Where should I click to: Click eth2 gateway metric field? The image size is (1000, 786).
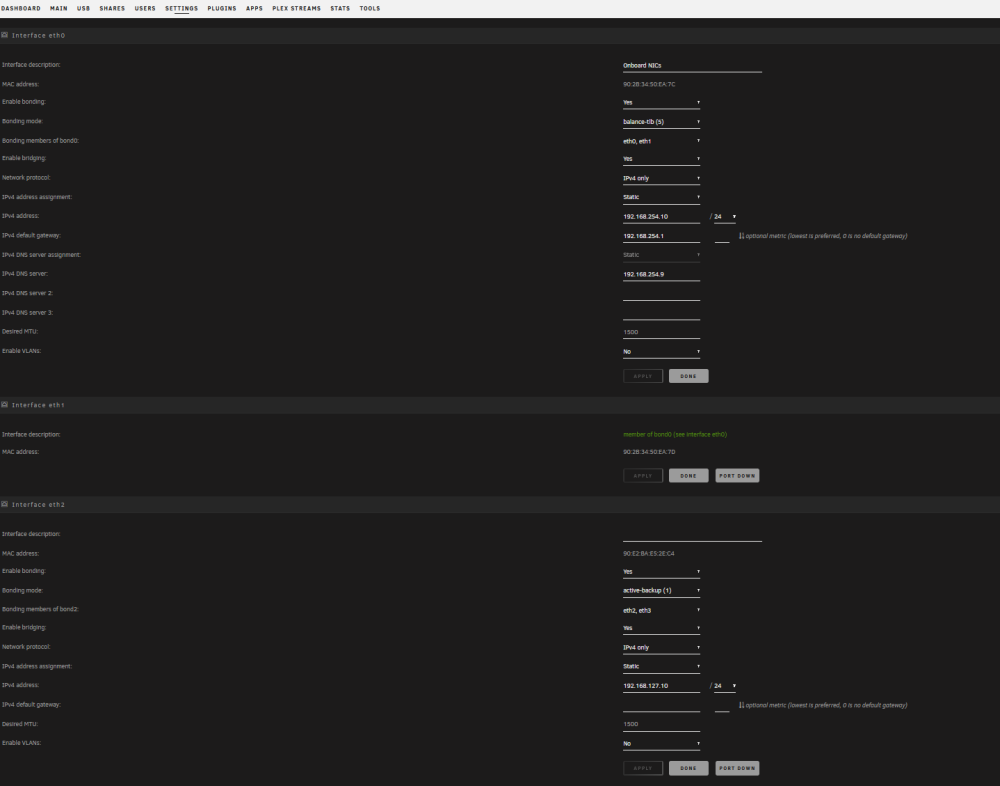pyautogui.click(x=722, y=705)
